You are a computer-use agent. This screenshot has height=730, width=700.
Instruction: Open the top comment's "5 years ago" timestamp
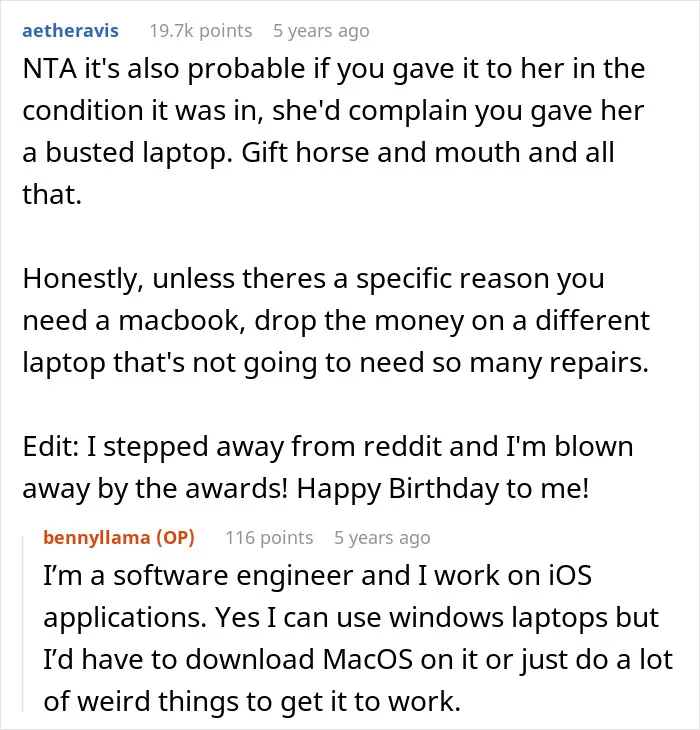point(321,31)
